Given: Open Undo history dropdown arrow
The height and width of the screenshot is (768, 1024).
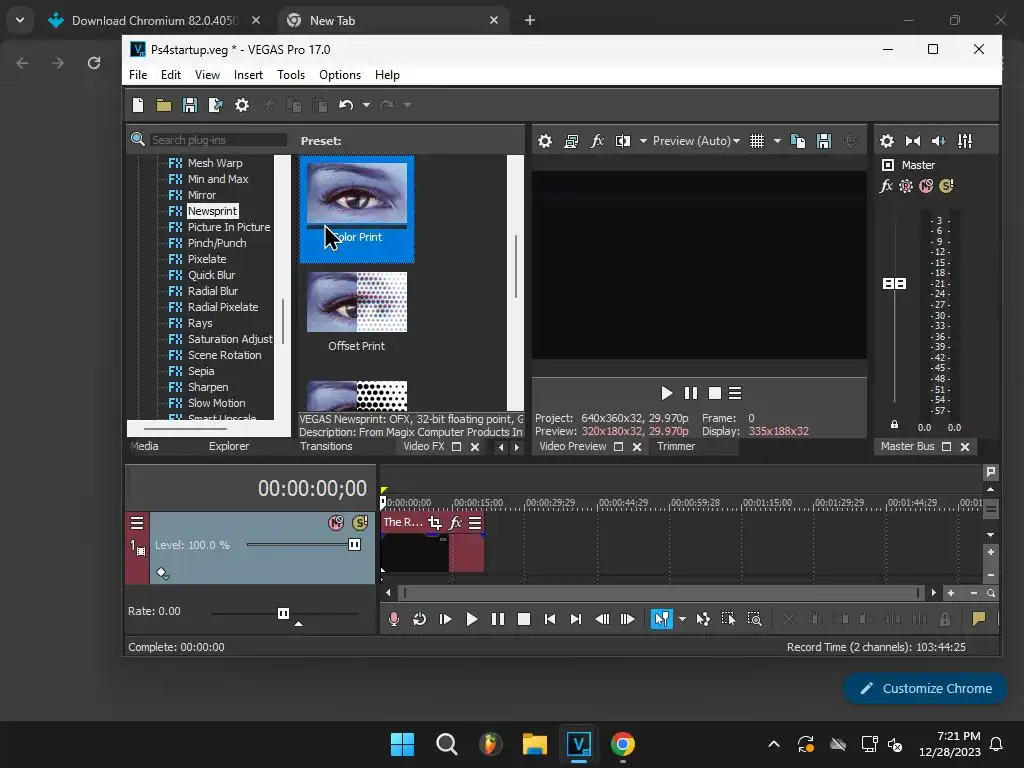Looking at the screenshot, I should tap(366, 105).
